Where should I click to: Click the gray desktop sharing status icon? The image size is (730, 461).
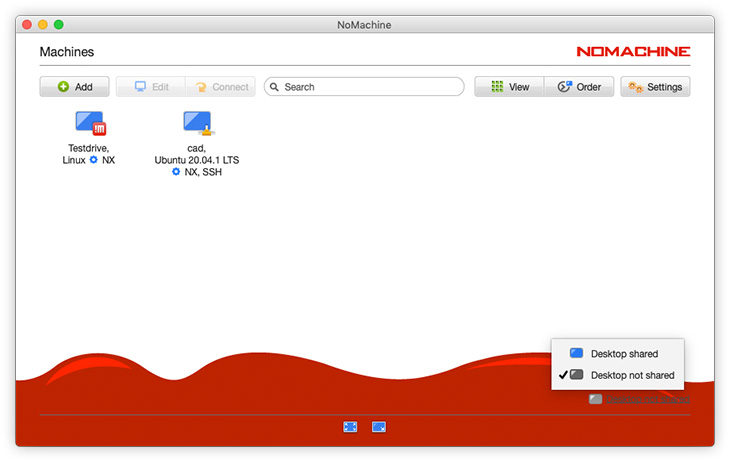point(596,399)
